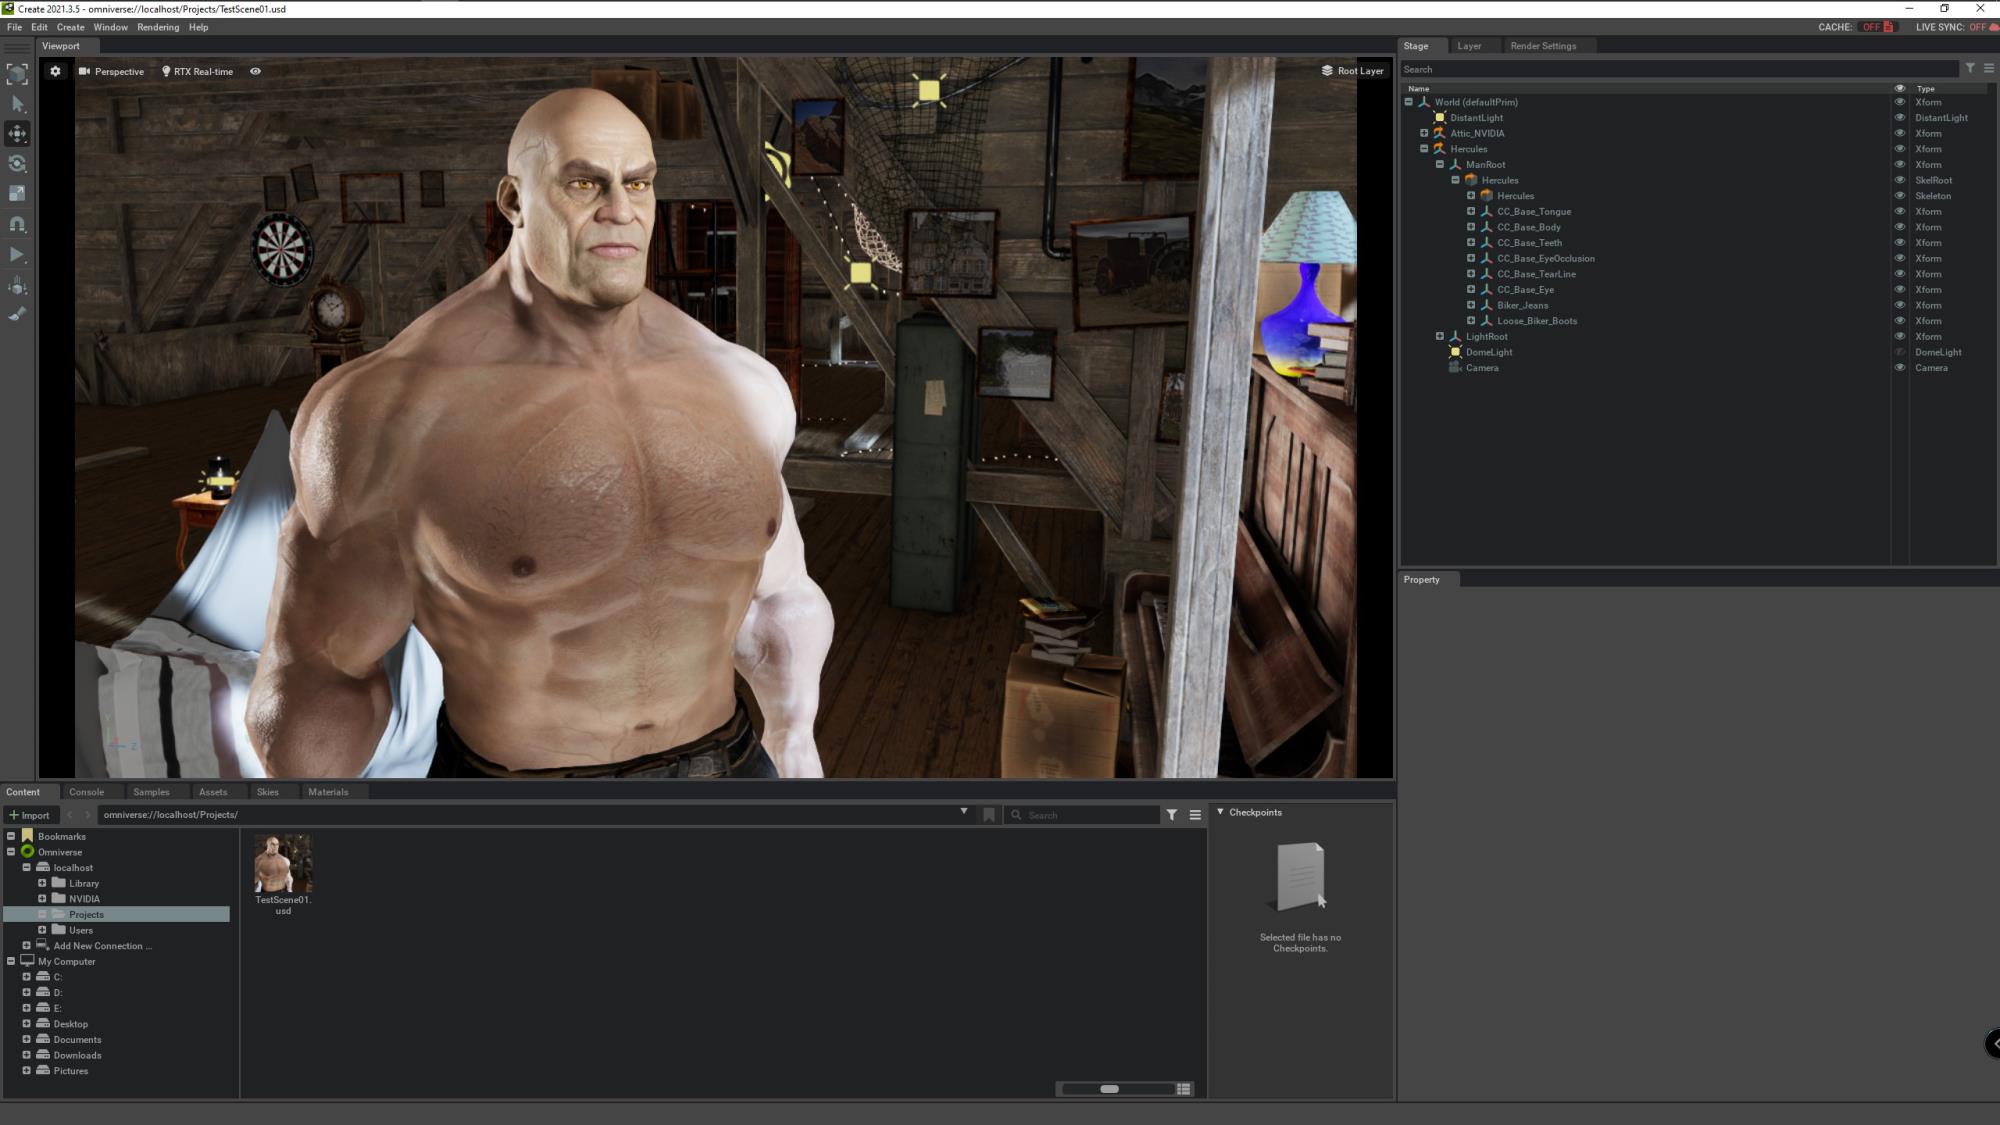This screenshot has width=2000, height=1125.
Task: Click the Stage panel filter icon
Action: [1970, 69]
